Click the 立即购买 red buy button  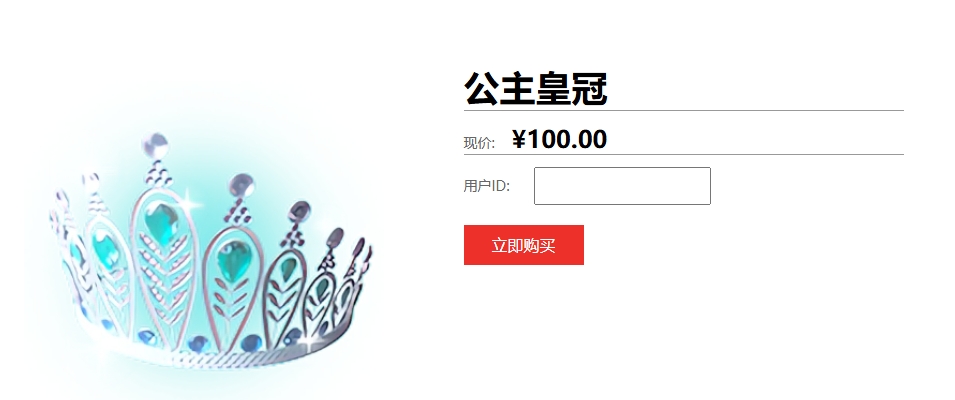click(524, 245)
